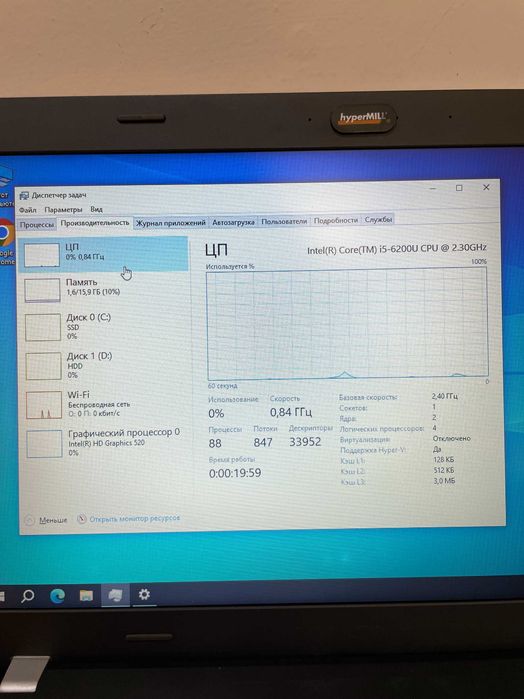Open the Файл menu
524x699 pixels.
pyautogui.click(x=28, y=210)
